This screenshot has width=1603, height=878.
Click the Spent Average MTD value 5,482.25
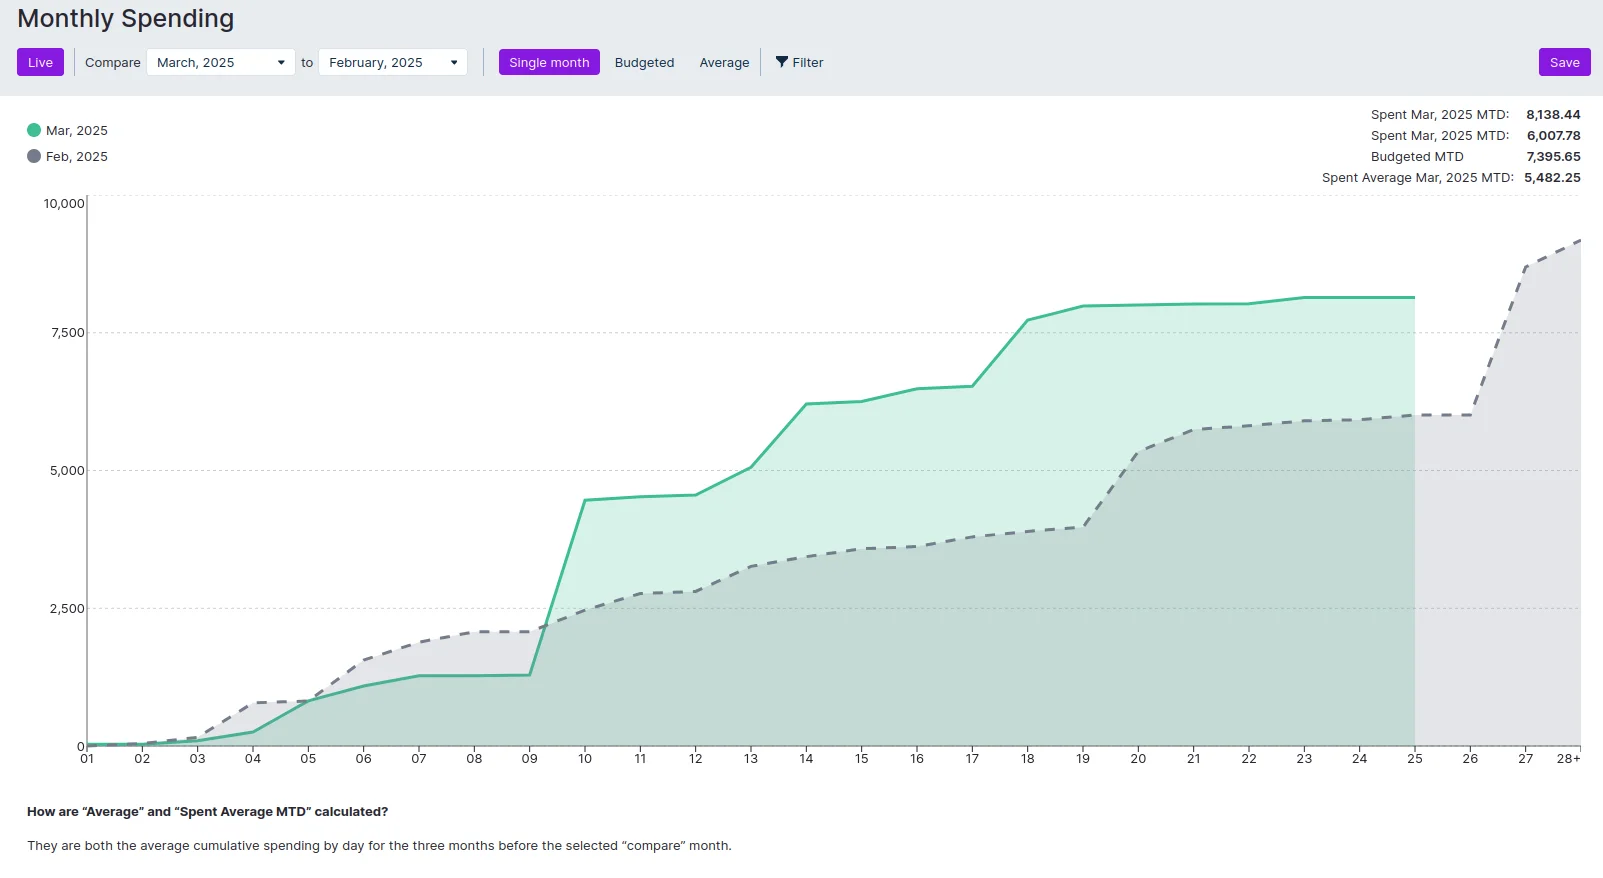[1552, 178]
